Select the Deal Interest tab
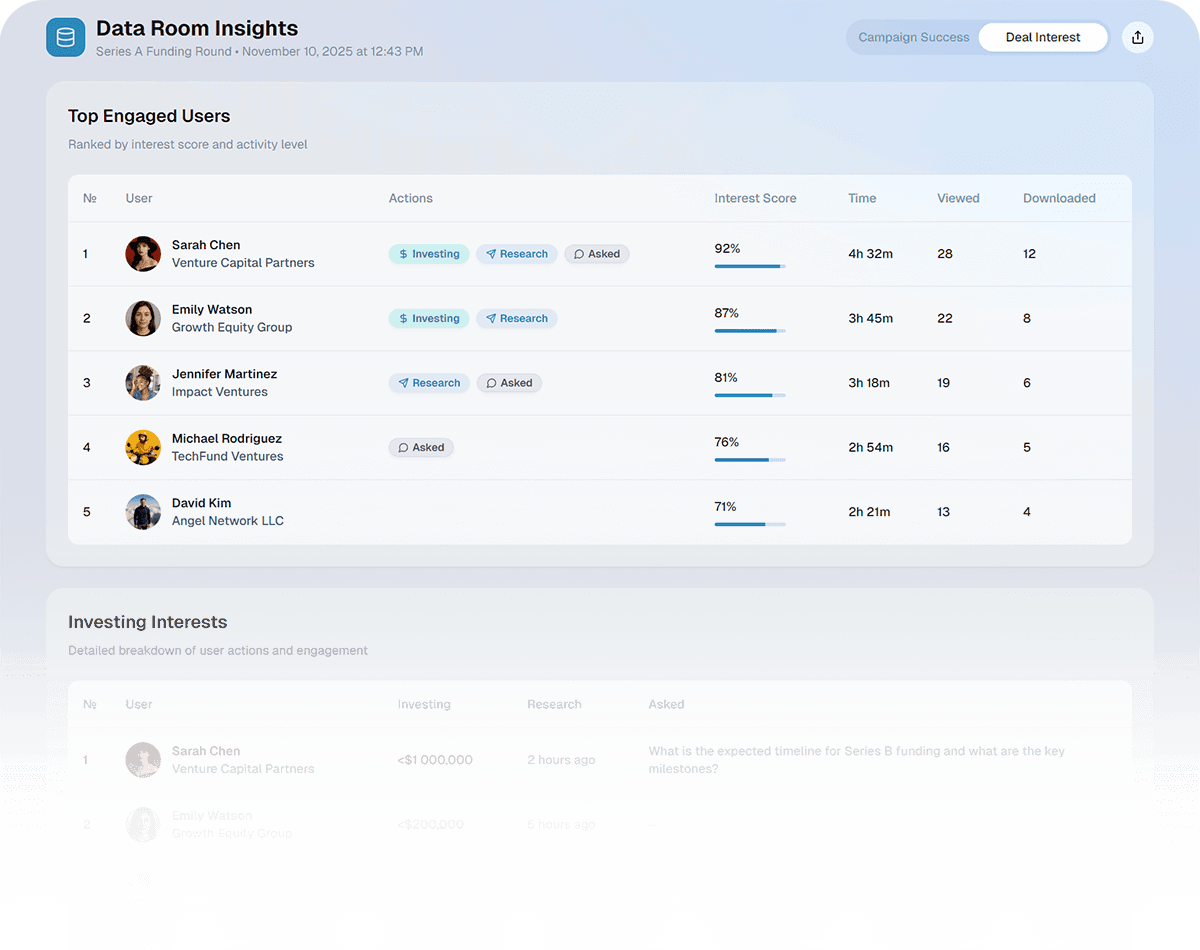The height and width of the screenshot is (950, 1200). (x=1043, y=37)
